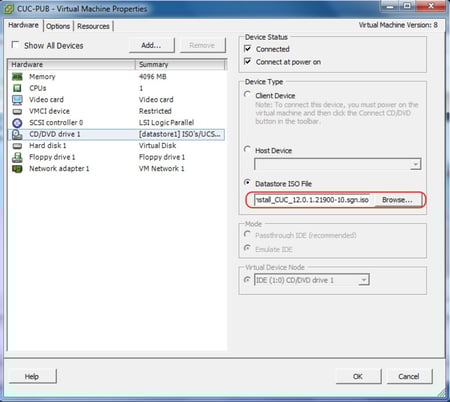Select the Network adapter 1 row

[116, 169]
